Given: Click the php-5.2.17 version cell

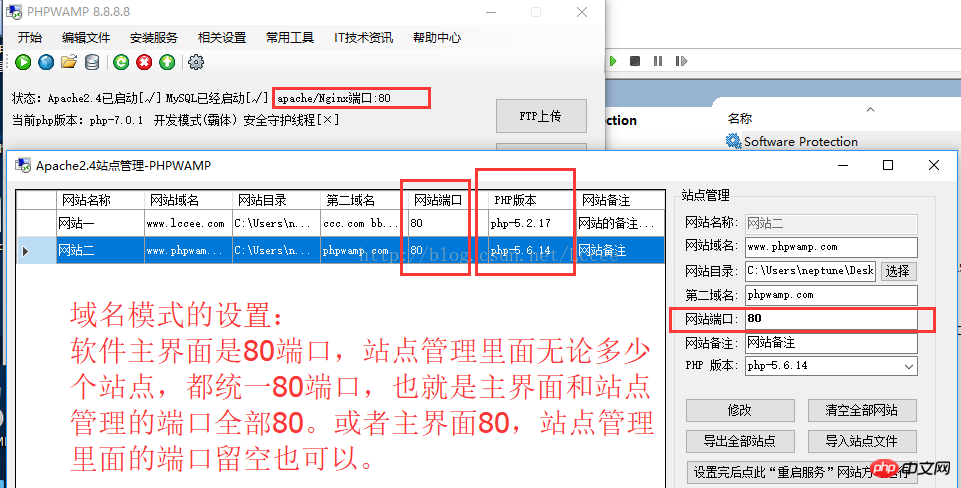Looking at the screenshot, I should click(x=532, y=224).
